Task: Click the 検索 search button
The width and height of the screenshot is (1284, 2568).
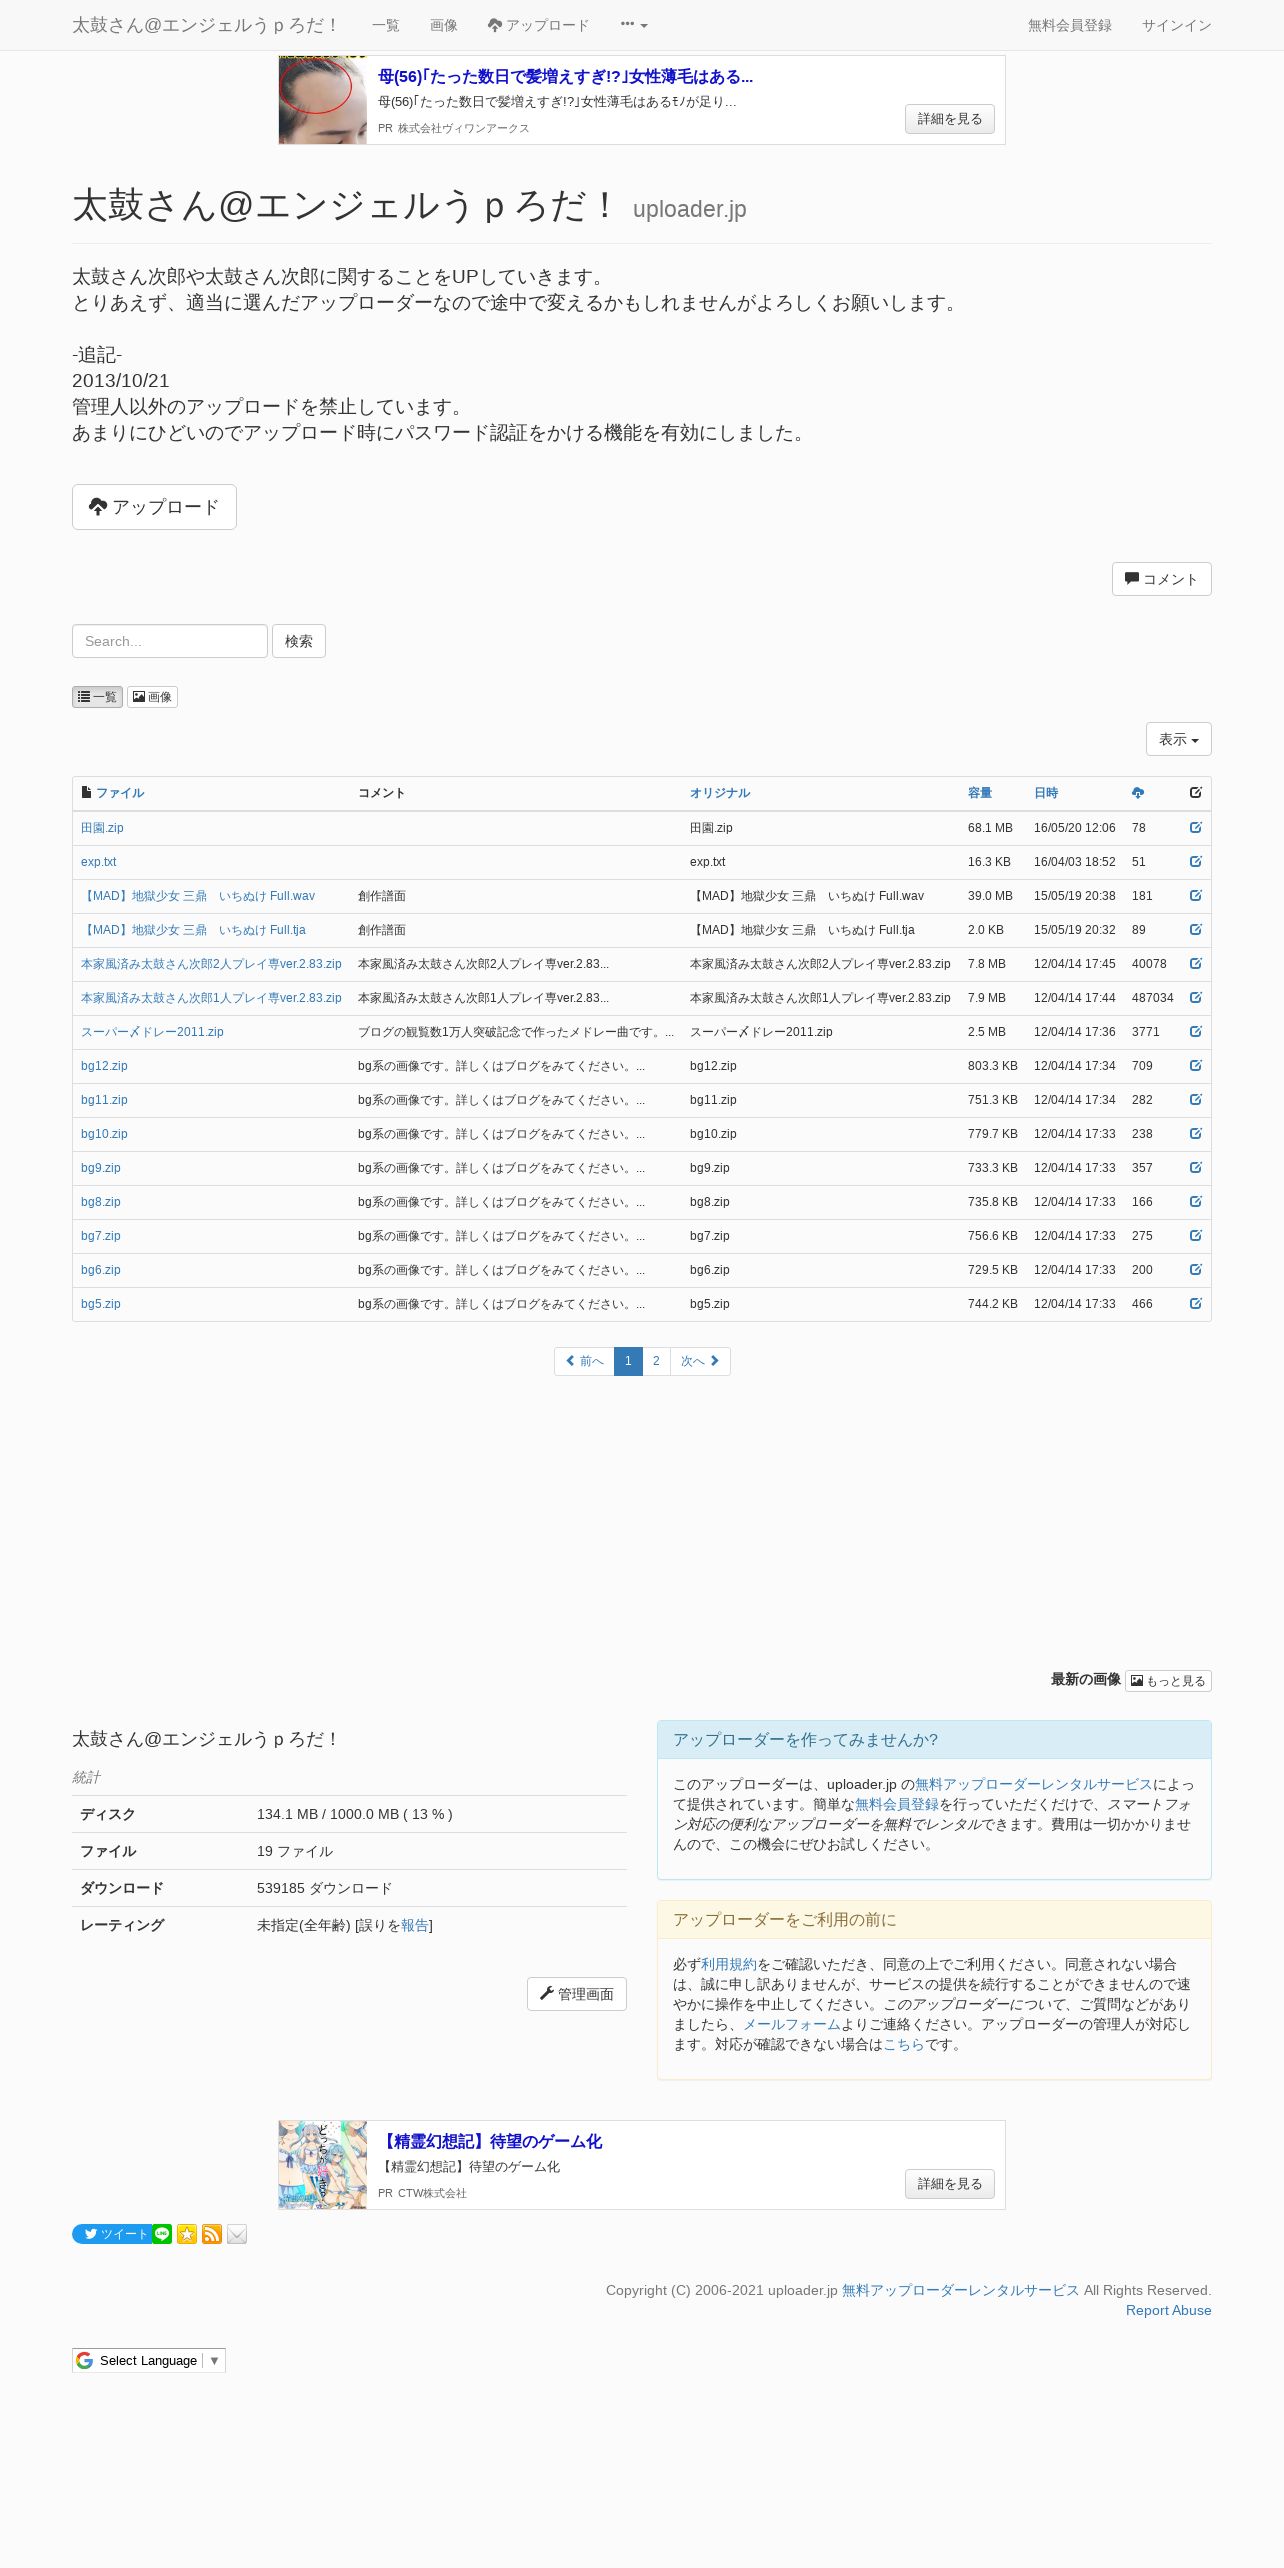Action: click(299, 641)
